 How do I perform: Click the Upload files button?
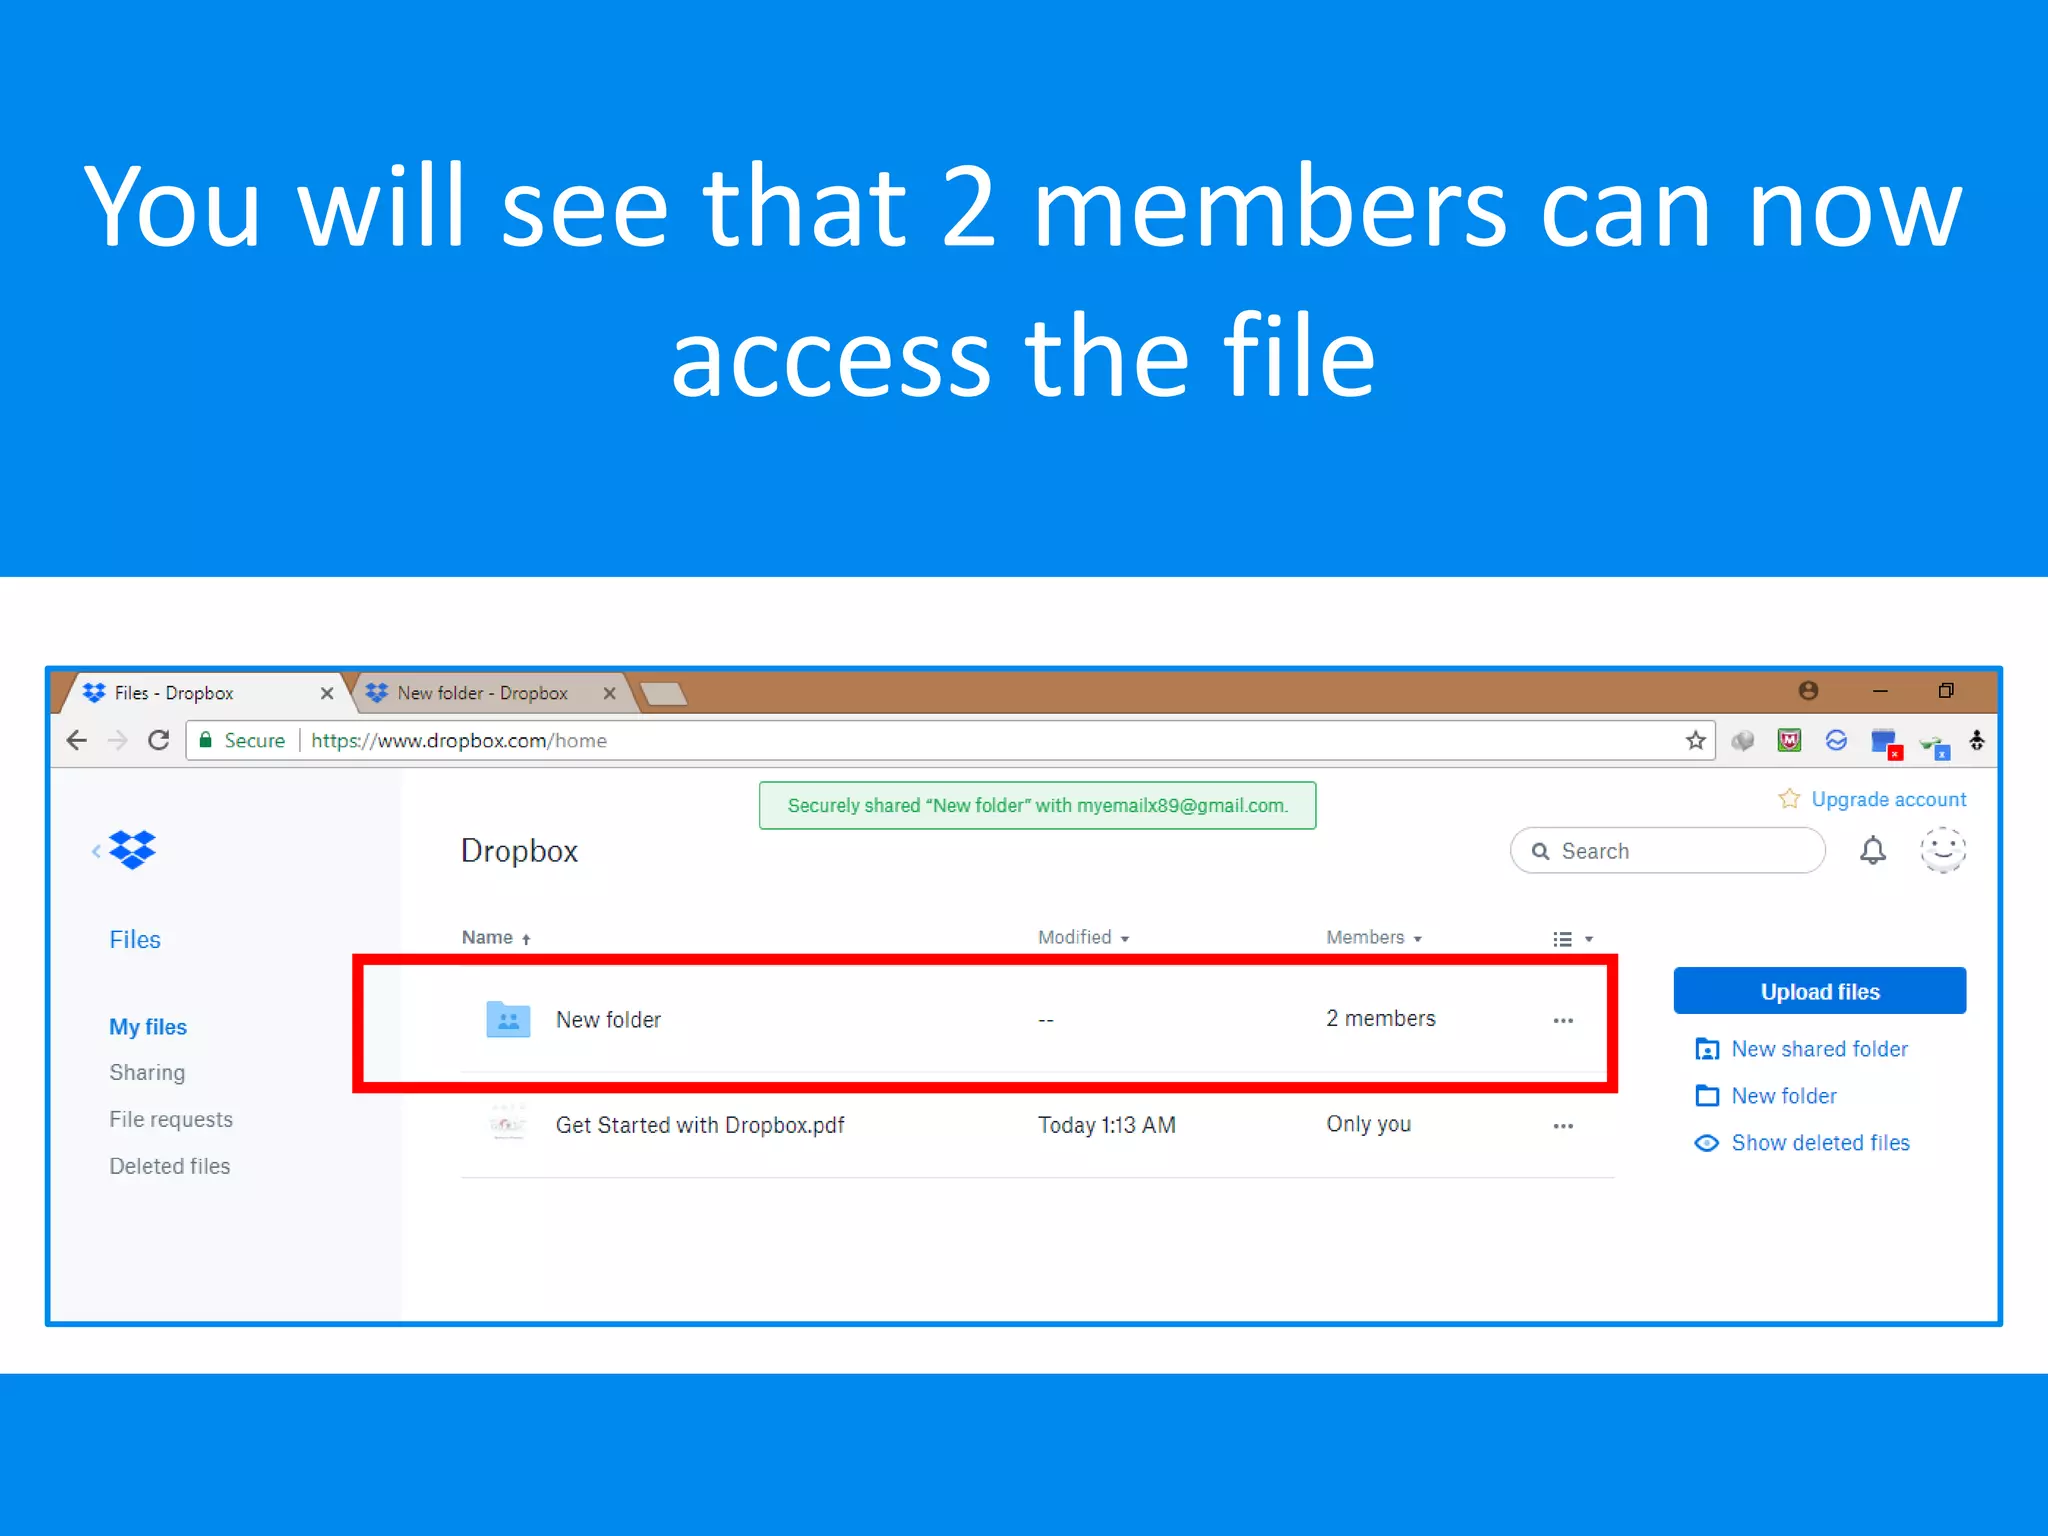click(1820, 991)
